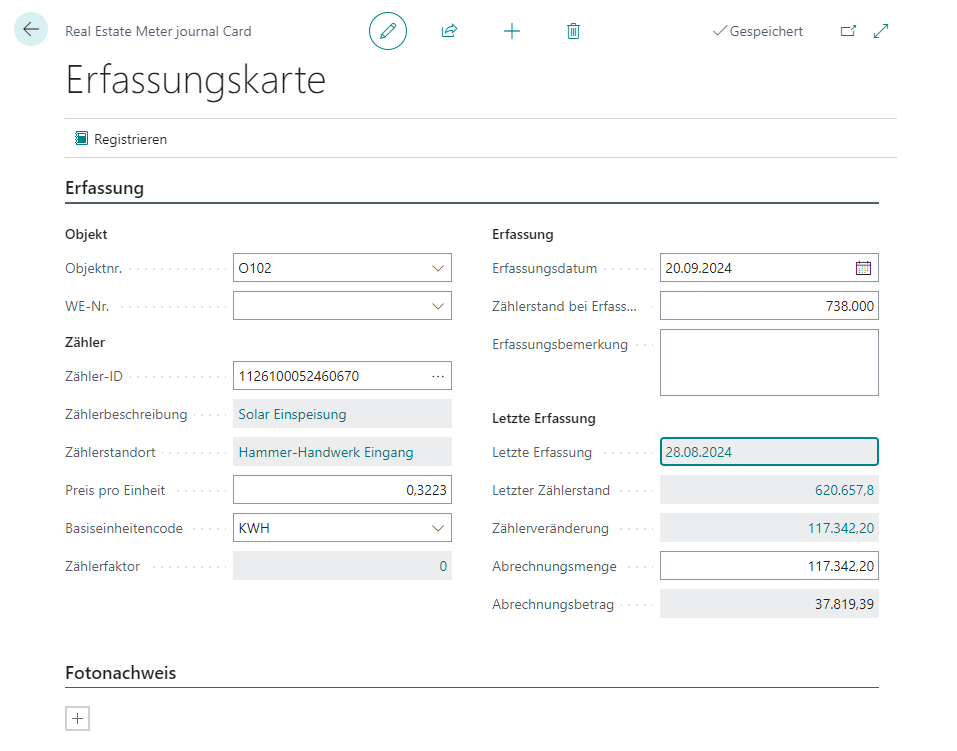Collapse the Fotonachweis section header
957x751 pixels.
(x=121, y=673)
